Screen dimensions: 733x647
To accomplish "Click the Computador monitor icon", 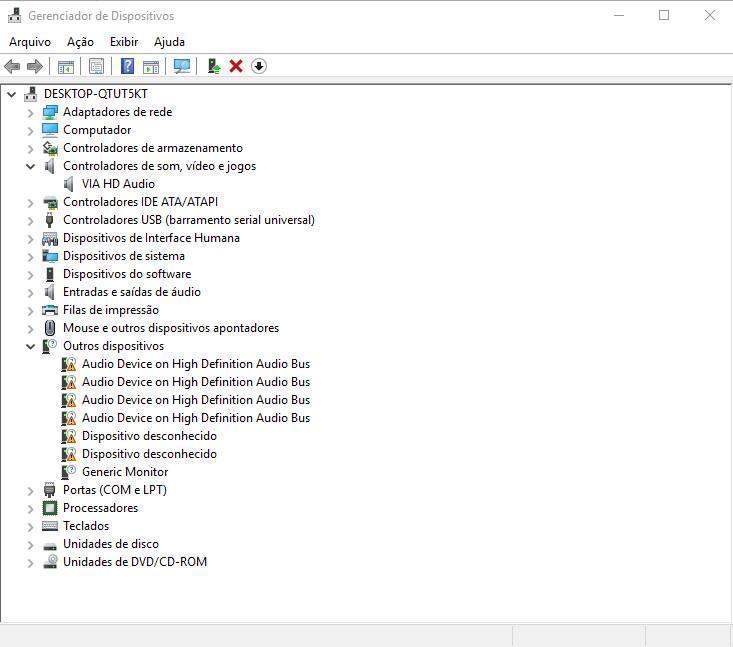I will click(x=50, y=130).
